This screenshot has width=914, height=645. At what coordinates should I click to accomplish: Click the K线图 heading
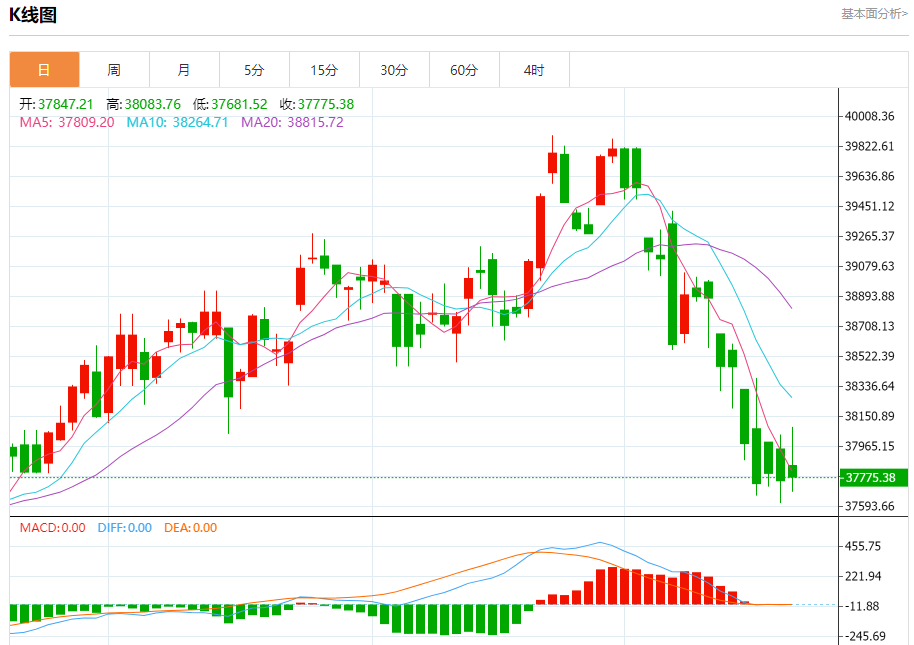(33, 15)
